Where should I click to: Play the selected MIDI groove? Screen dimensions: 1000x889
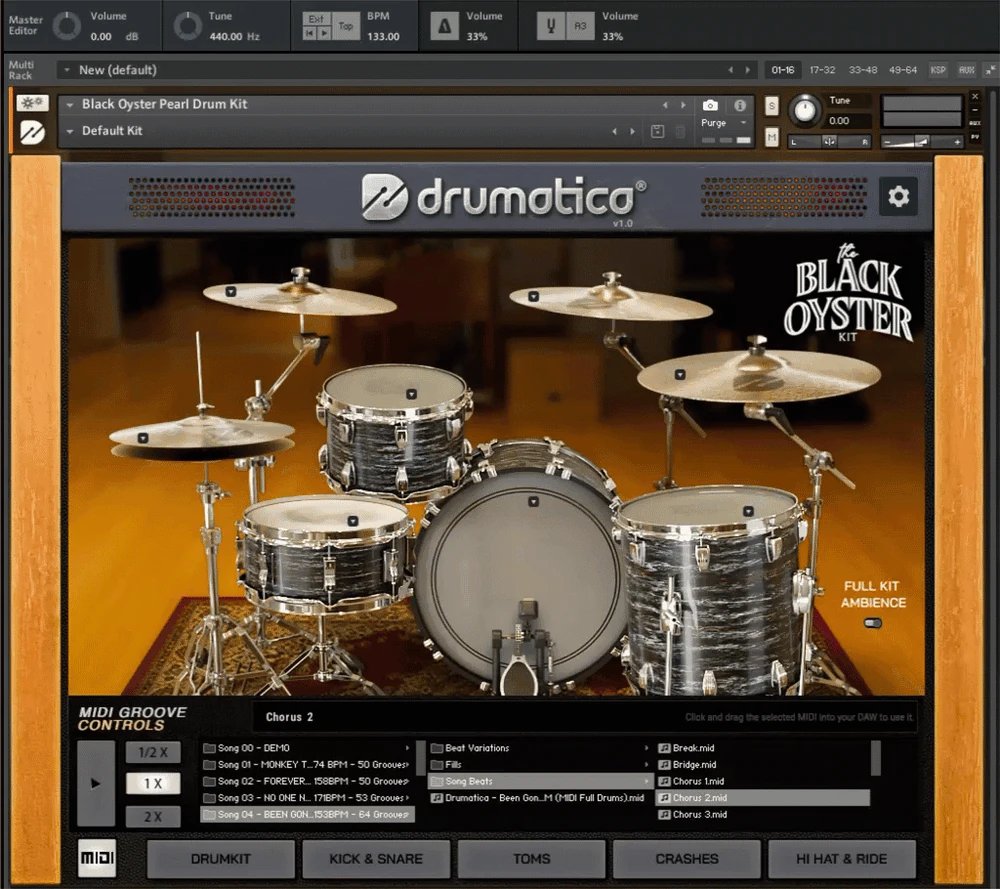(96, 783)
